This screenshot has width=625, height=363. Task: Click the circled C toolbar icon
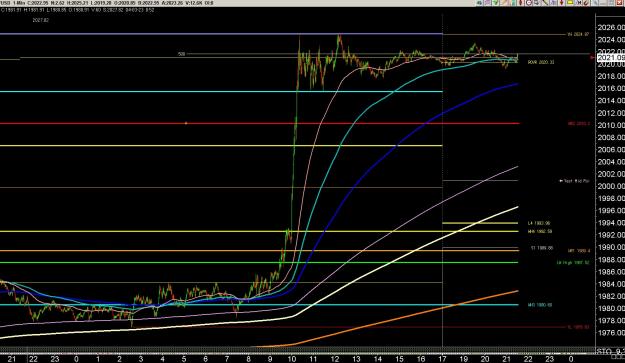tap(529, 3)
